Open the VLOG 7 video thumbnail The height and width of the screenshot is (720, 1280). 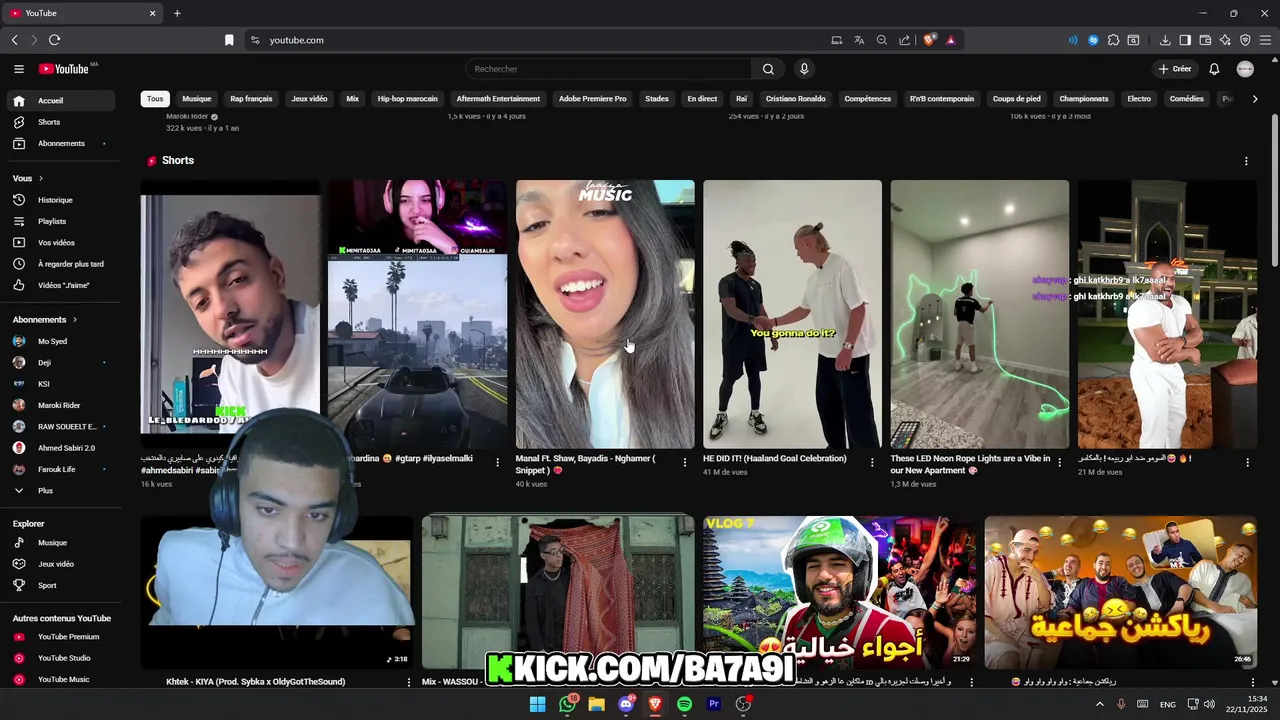839,592
